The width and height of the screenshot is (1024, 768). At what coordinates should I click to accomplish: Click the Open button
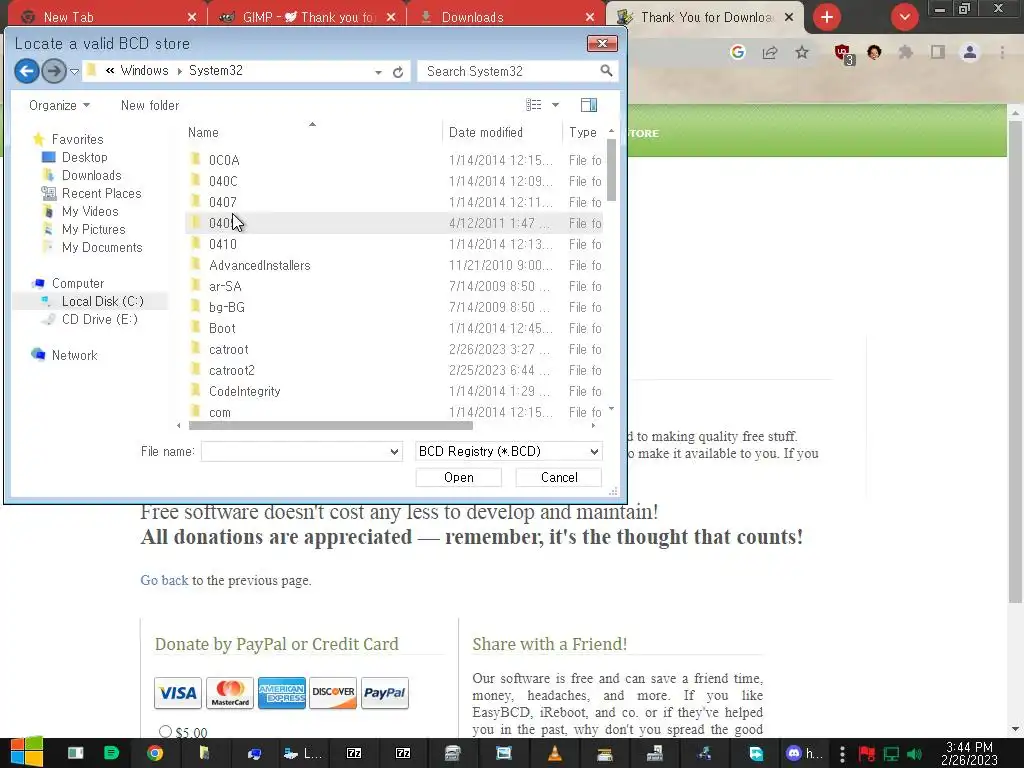458,477
